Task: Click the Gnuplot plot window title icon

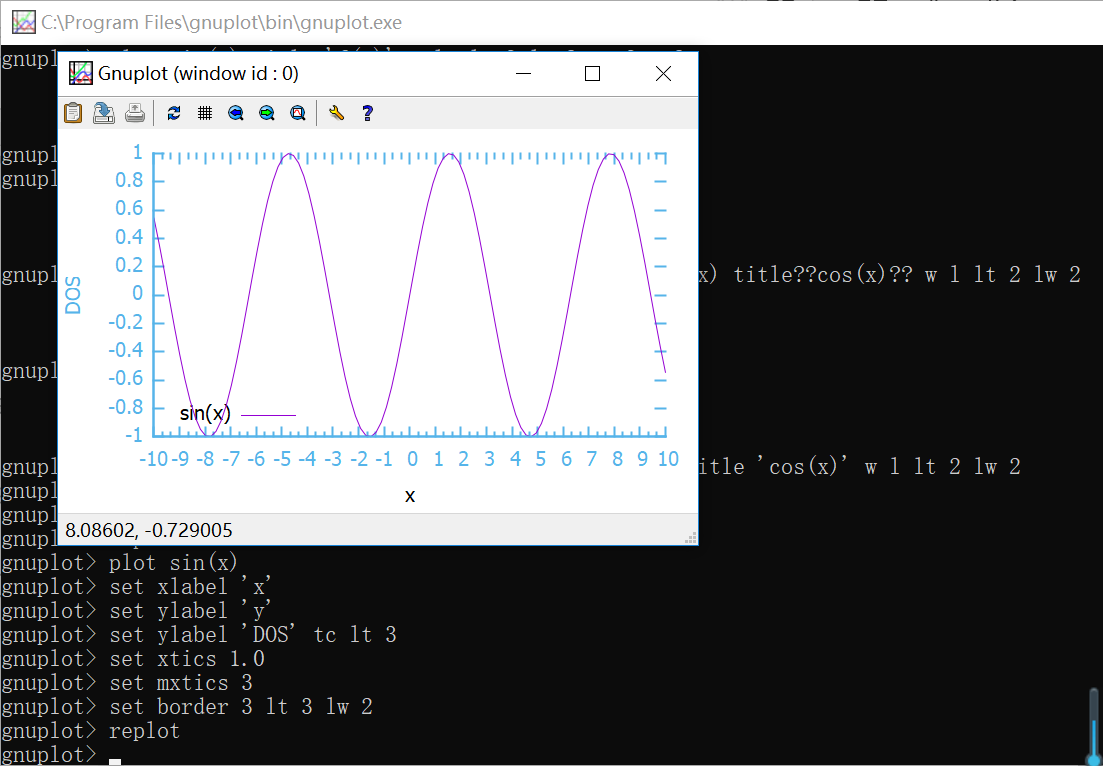Action: [x=81, y=73]
